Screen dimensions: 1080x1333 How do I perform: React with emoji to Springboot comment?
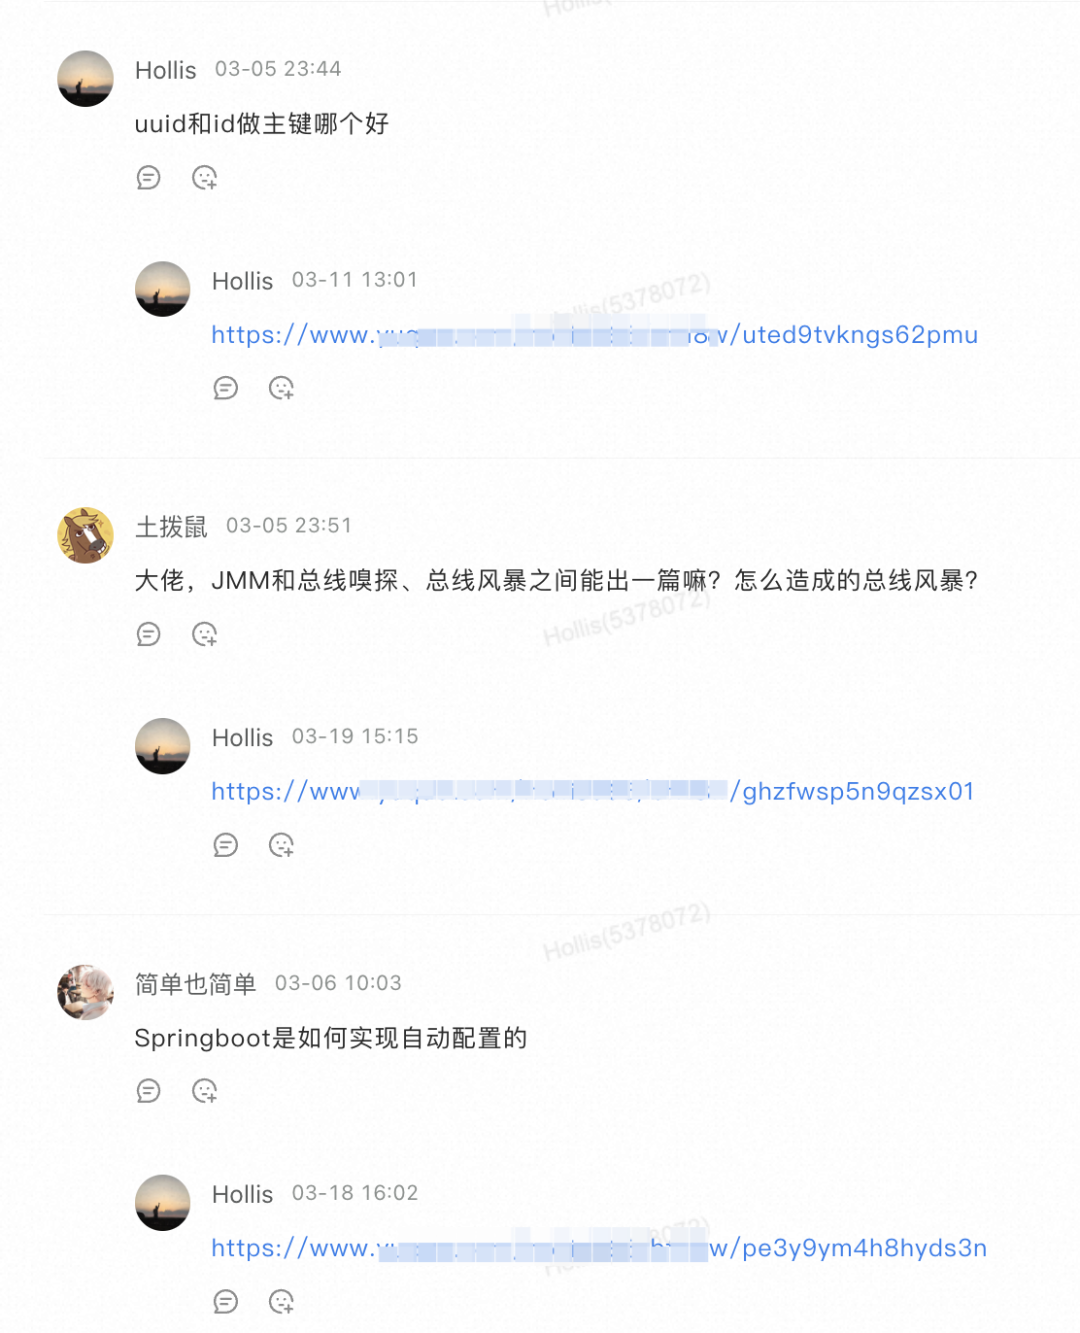(x=205, y=1091)
